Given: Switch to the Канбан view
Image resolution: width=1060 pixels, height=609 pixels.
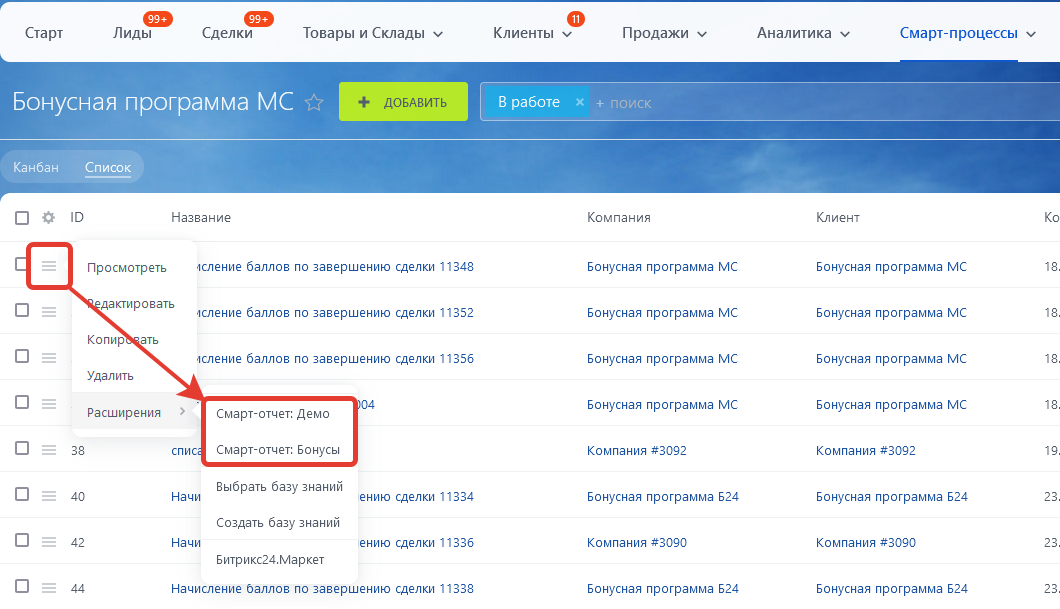Looking at the screenshot, I should pos(36,167).
